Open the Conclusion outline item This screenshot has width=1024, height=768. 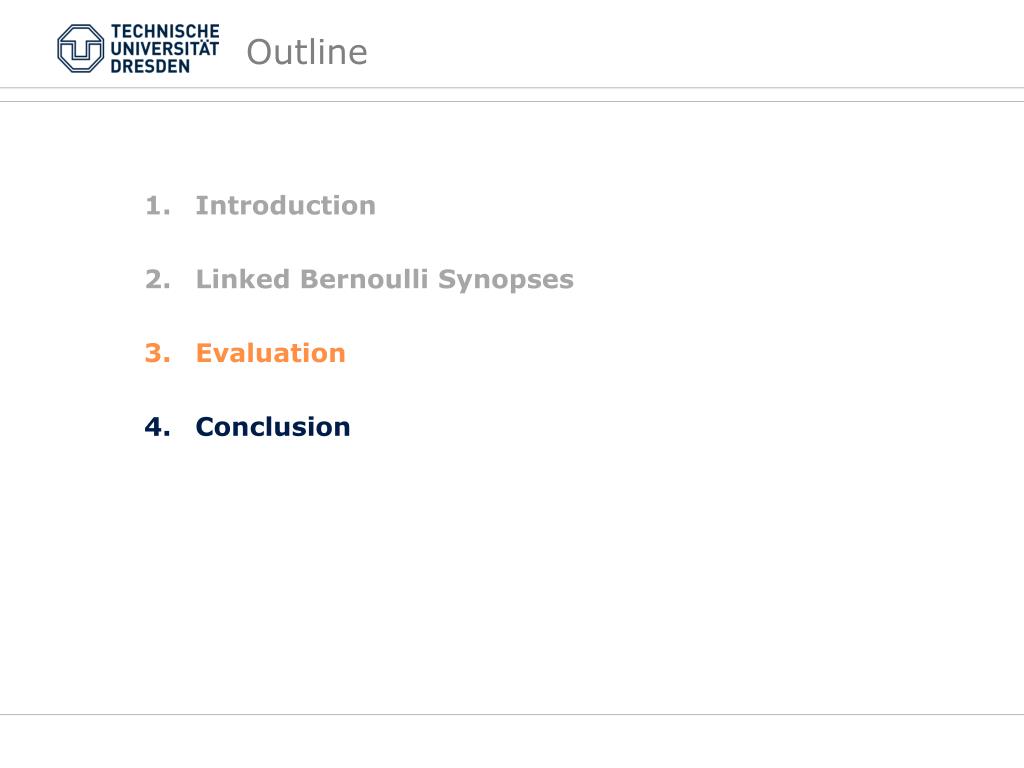[273, 427]
